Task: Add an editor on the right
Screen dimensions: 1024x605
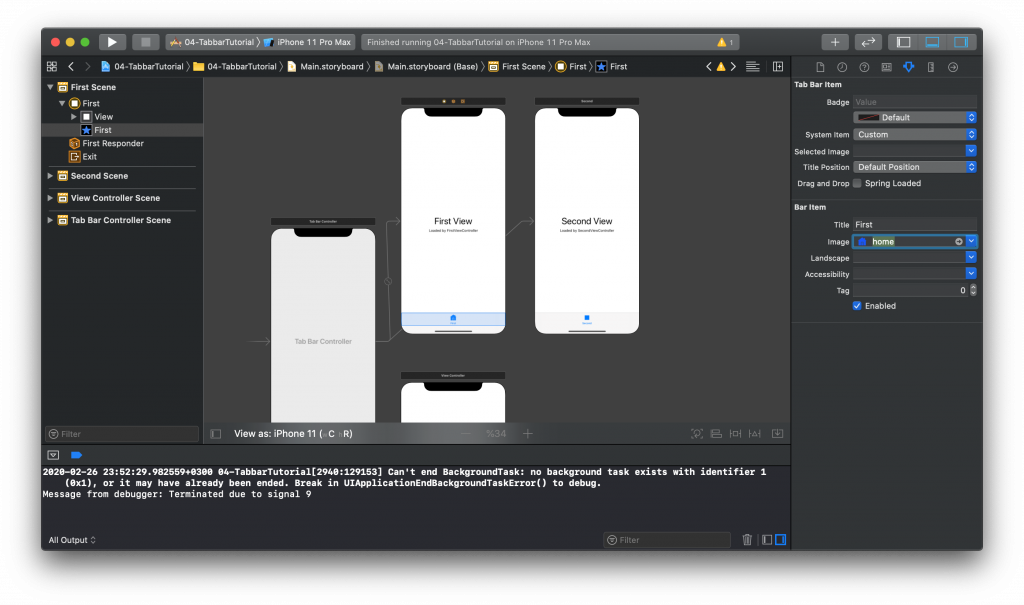Action: pyautogui.click(x=778, y=67)
